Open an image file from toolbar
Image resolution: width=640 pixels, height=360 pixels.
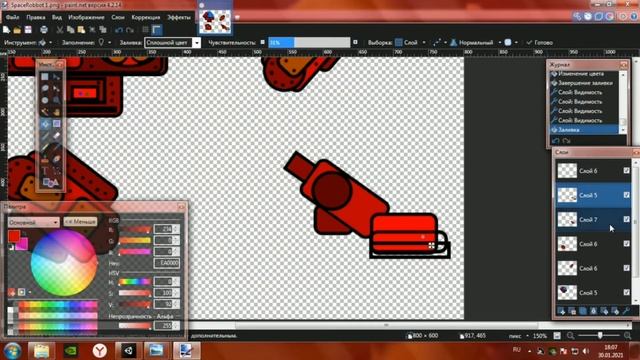(17, 30)
